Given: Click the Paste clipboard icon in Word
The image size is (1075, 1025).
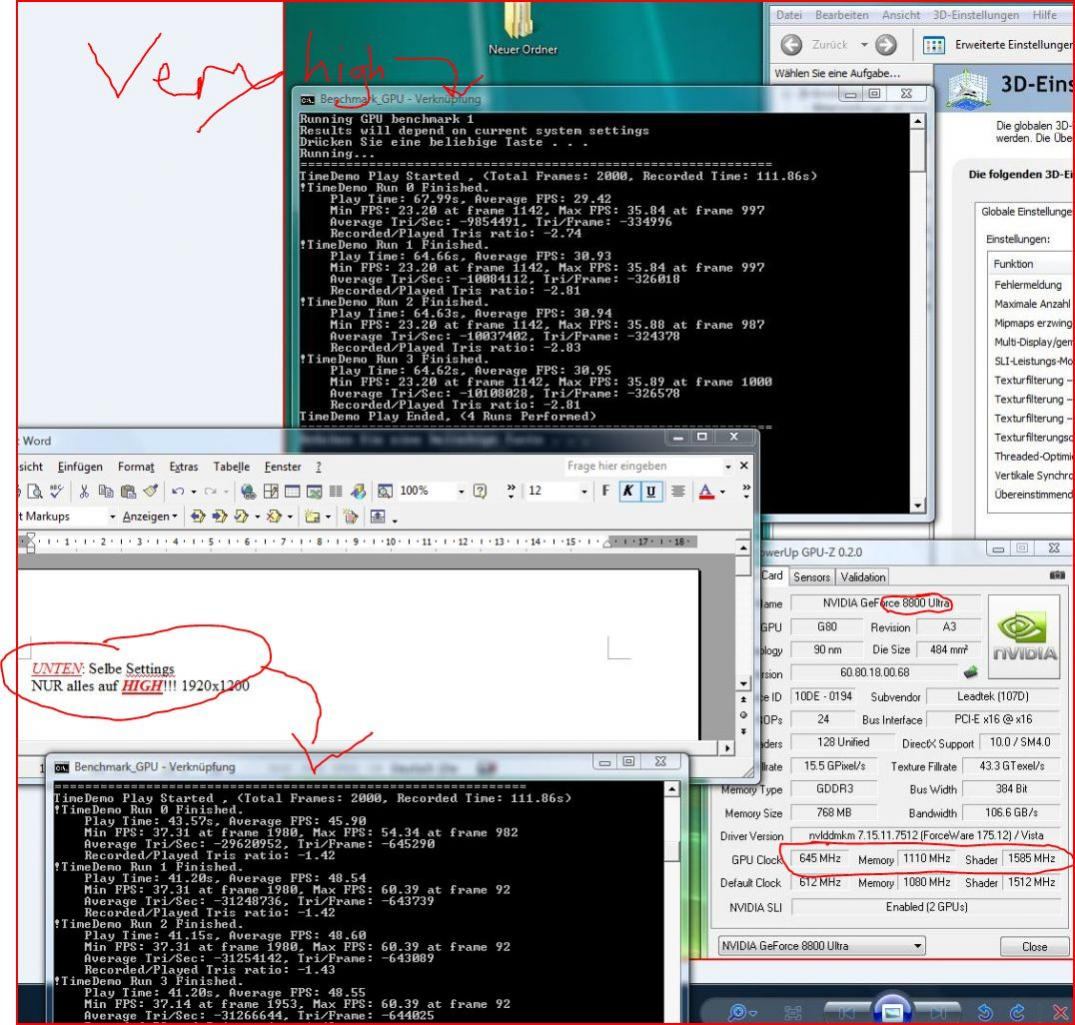Looking at the screenshot, I should click(128, 491).
